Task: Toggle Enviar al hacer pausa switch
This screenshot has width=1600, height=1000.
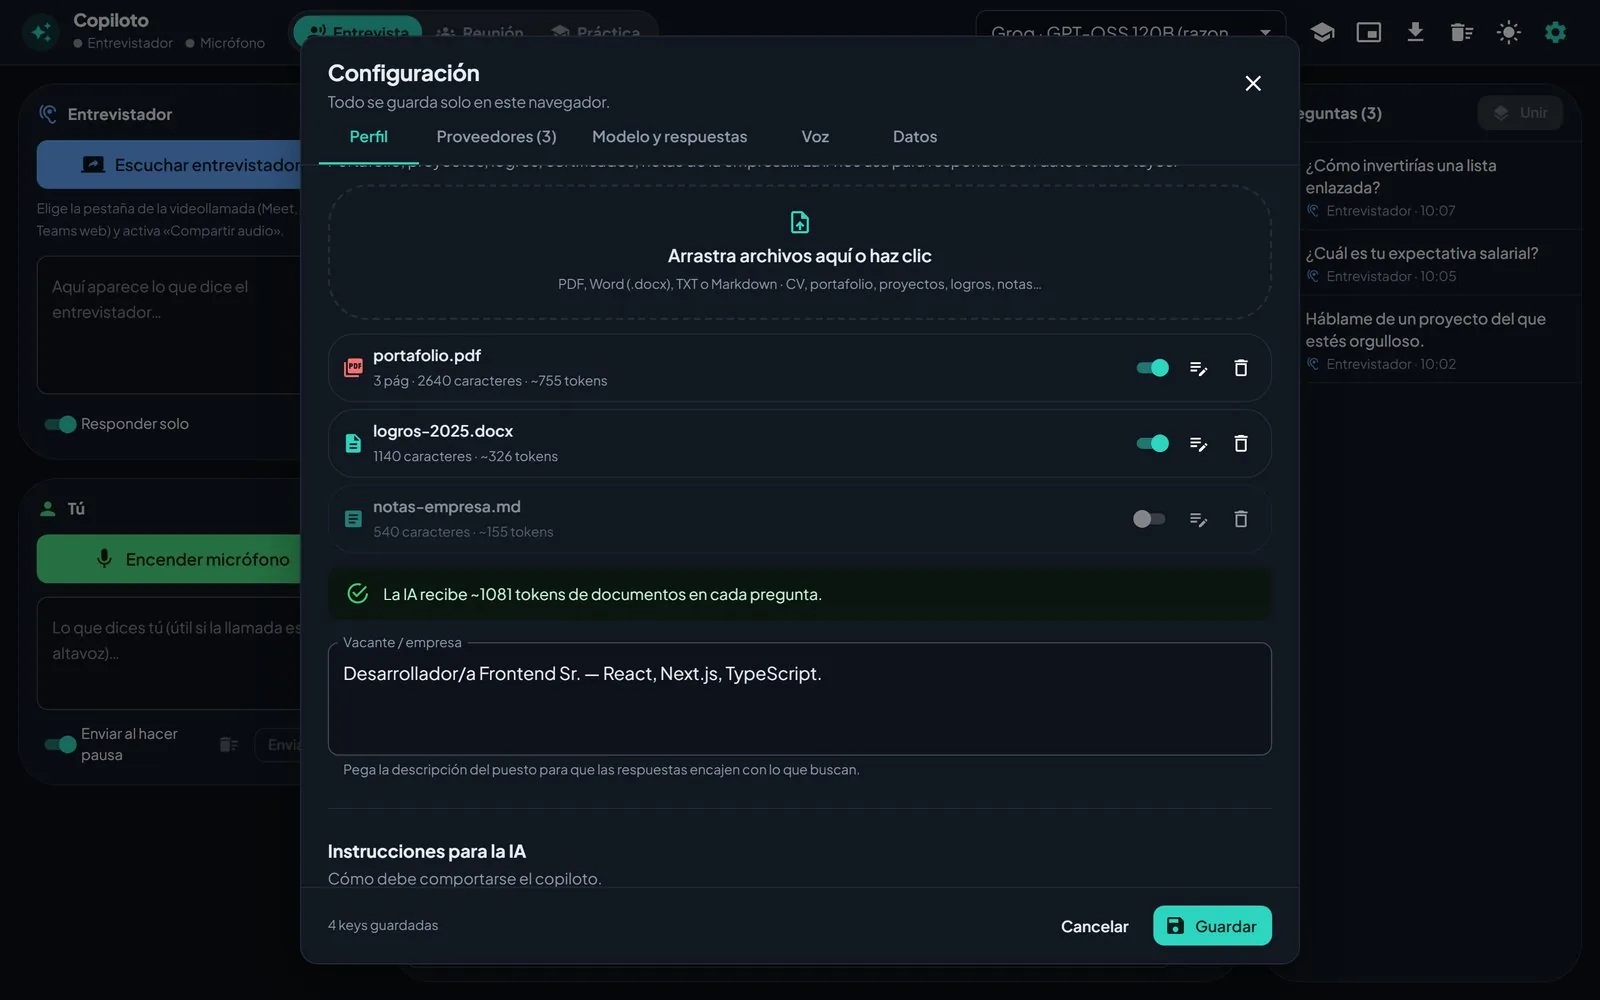Action: click(60, 744)
